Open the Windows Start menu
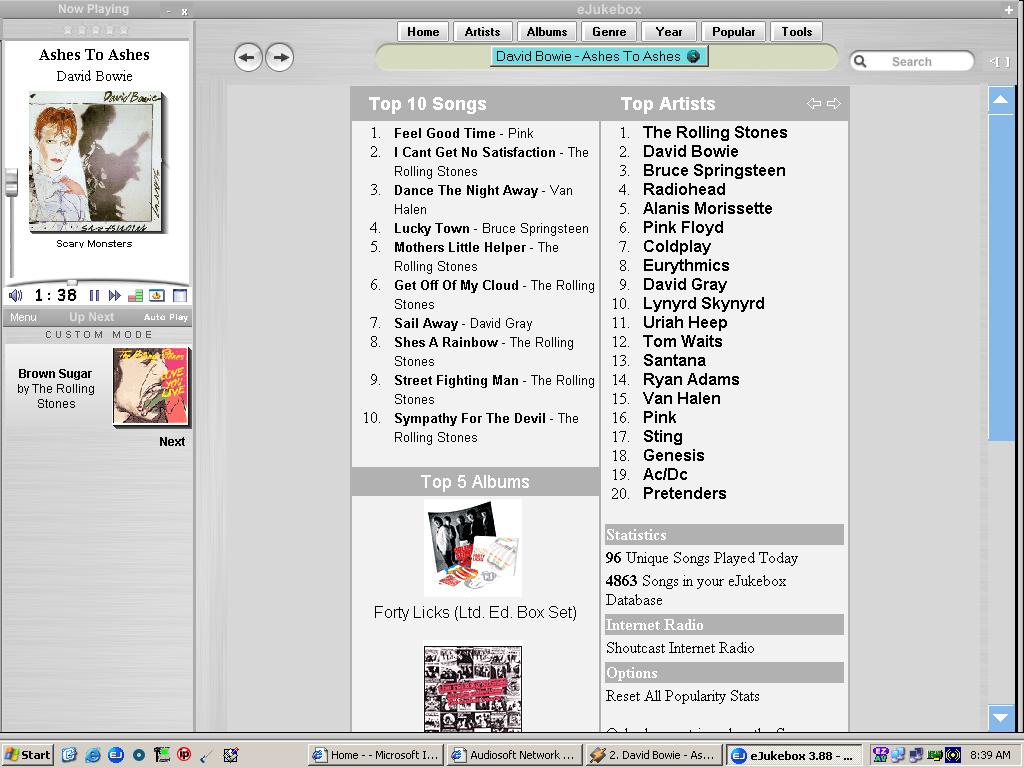1024x768 pixels. tap(27, 755)
